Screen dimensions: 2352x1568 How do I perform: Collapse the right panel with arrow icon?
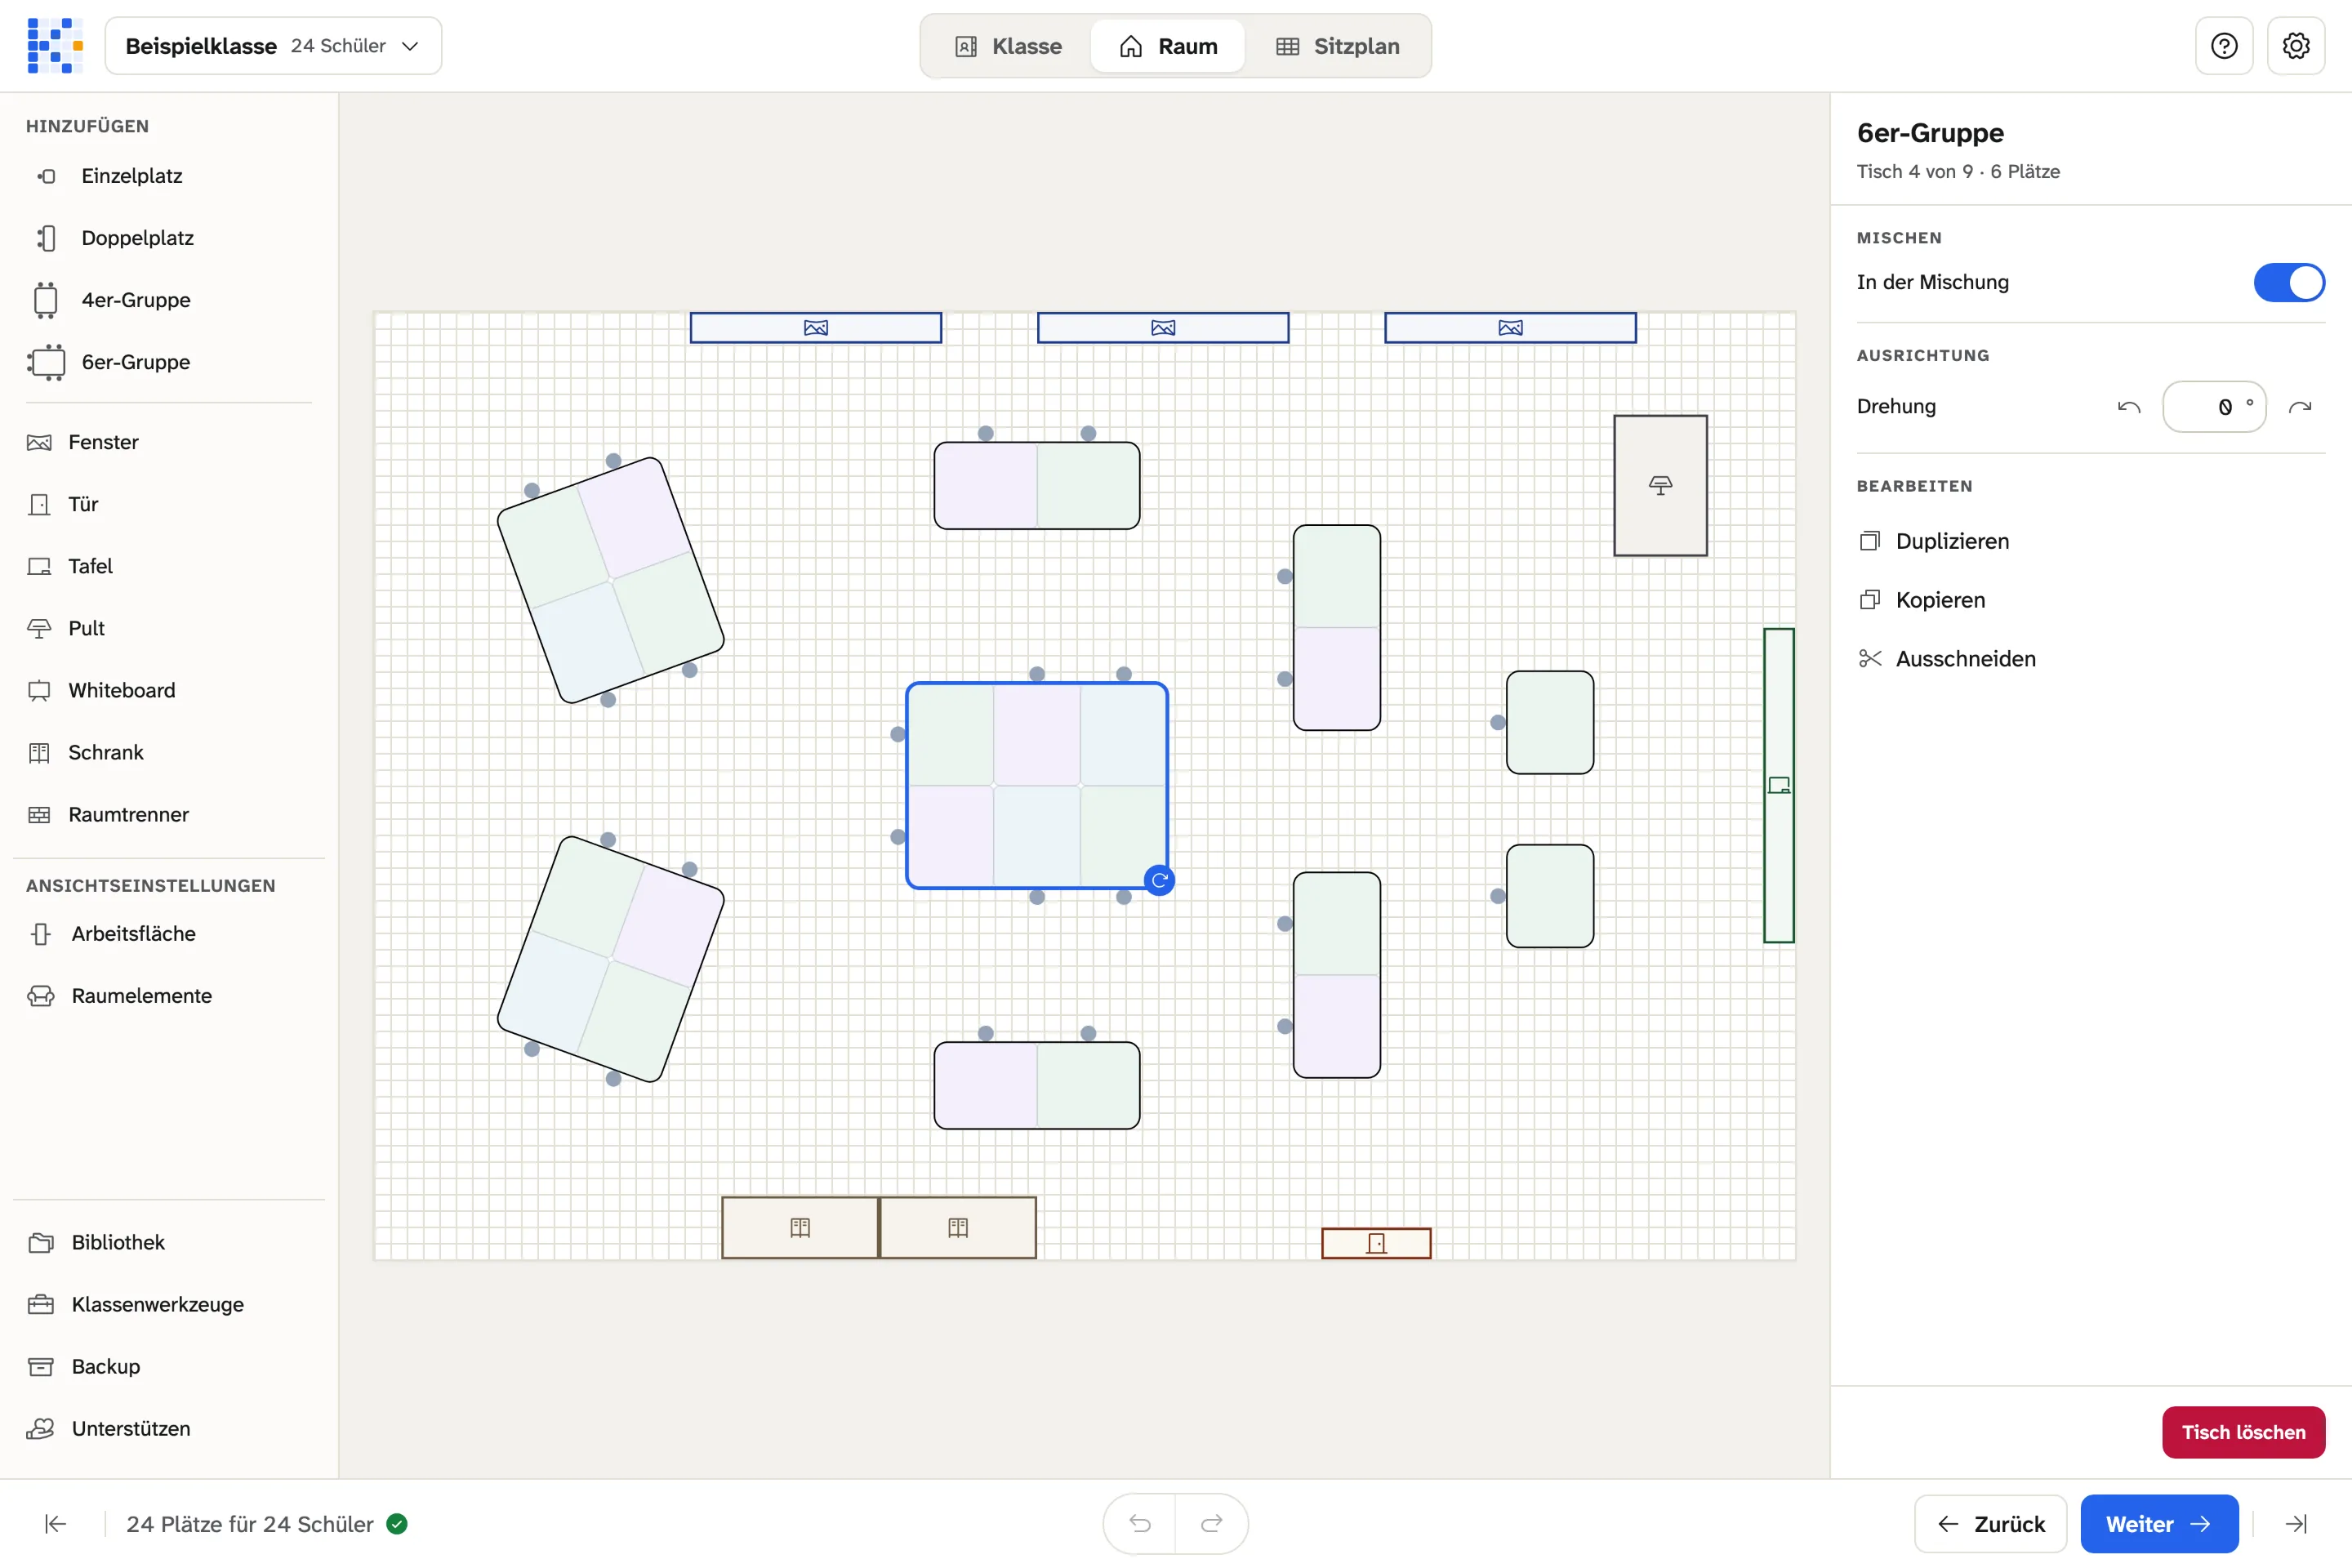2297,1524
